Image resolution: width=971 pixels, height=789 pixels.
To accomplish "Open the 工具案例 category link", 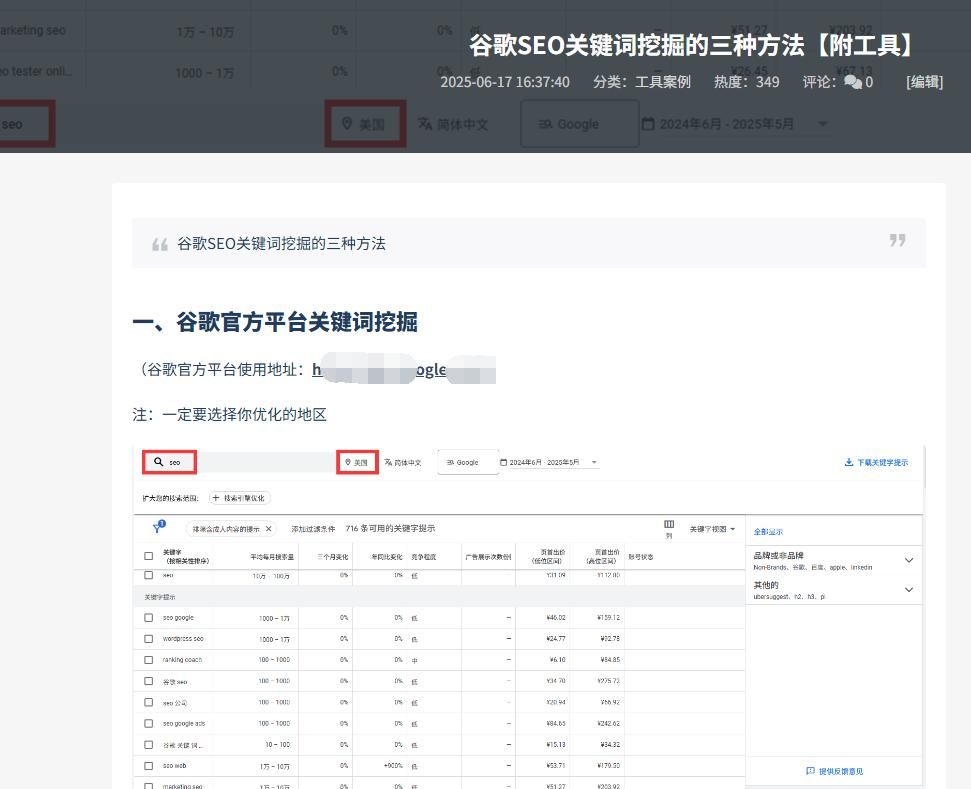I will (663, 82).
